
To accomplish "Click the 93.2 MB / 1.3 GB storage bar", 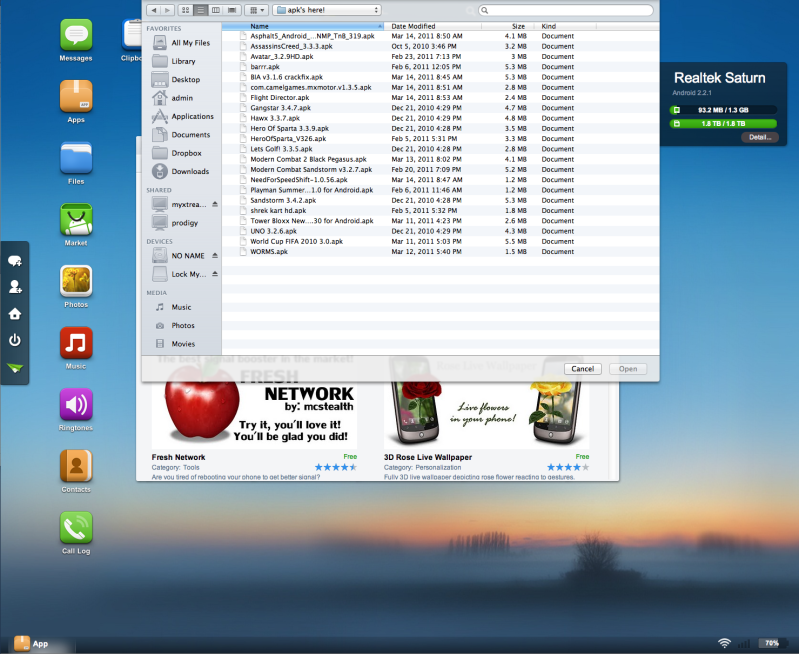I will click(x=723, y=110).
